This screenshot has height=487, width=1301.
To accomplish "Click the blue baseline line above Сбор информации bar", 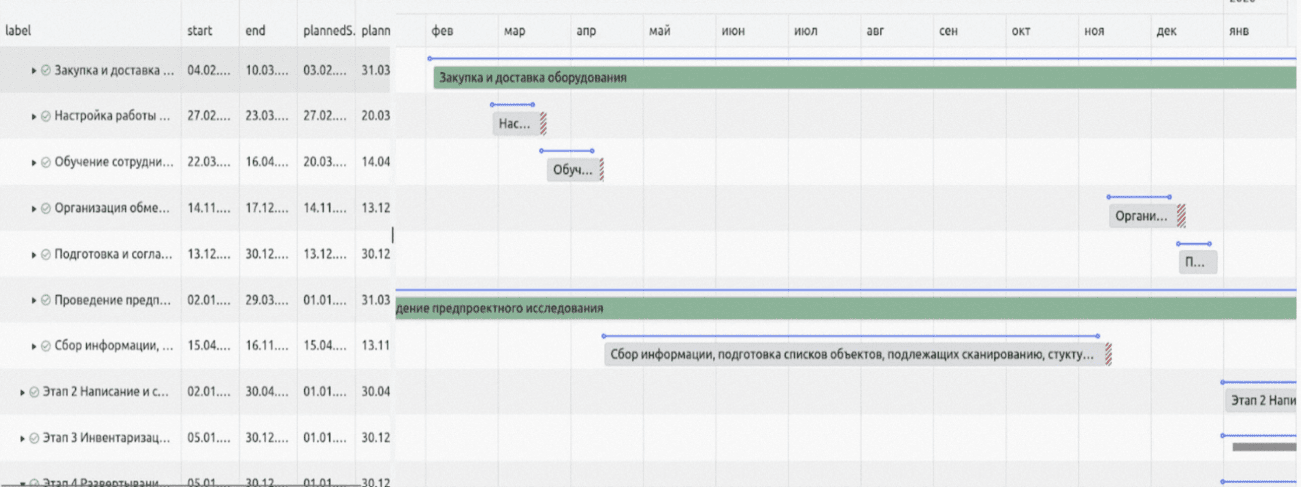I will pos(850,336).
